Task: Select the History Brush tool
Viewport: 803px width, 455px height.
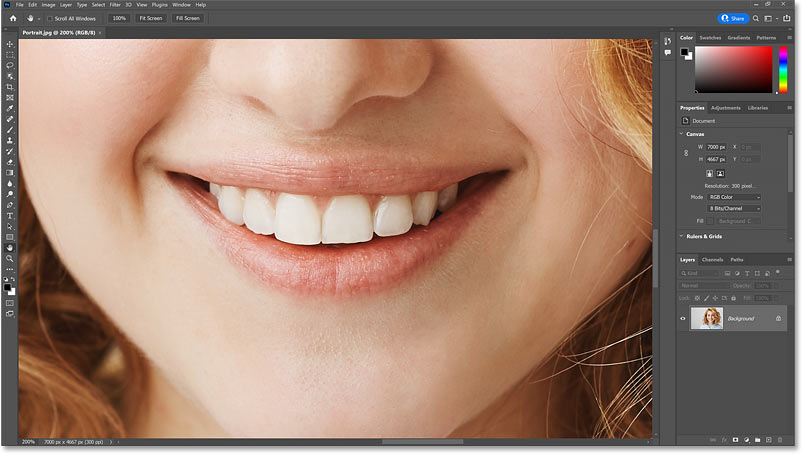Action: coord(10,151)
